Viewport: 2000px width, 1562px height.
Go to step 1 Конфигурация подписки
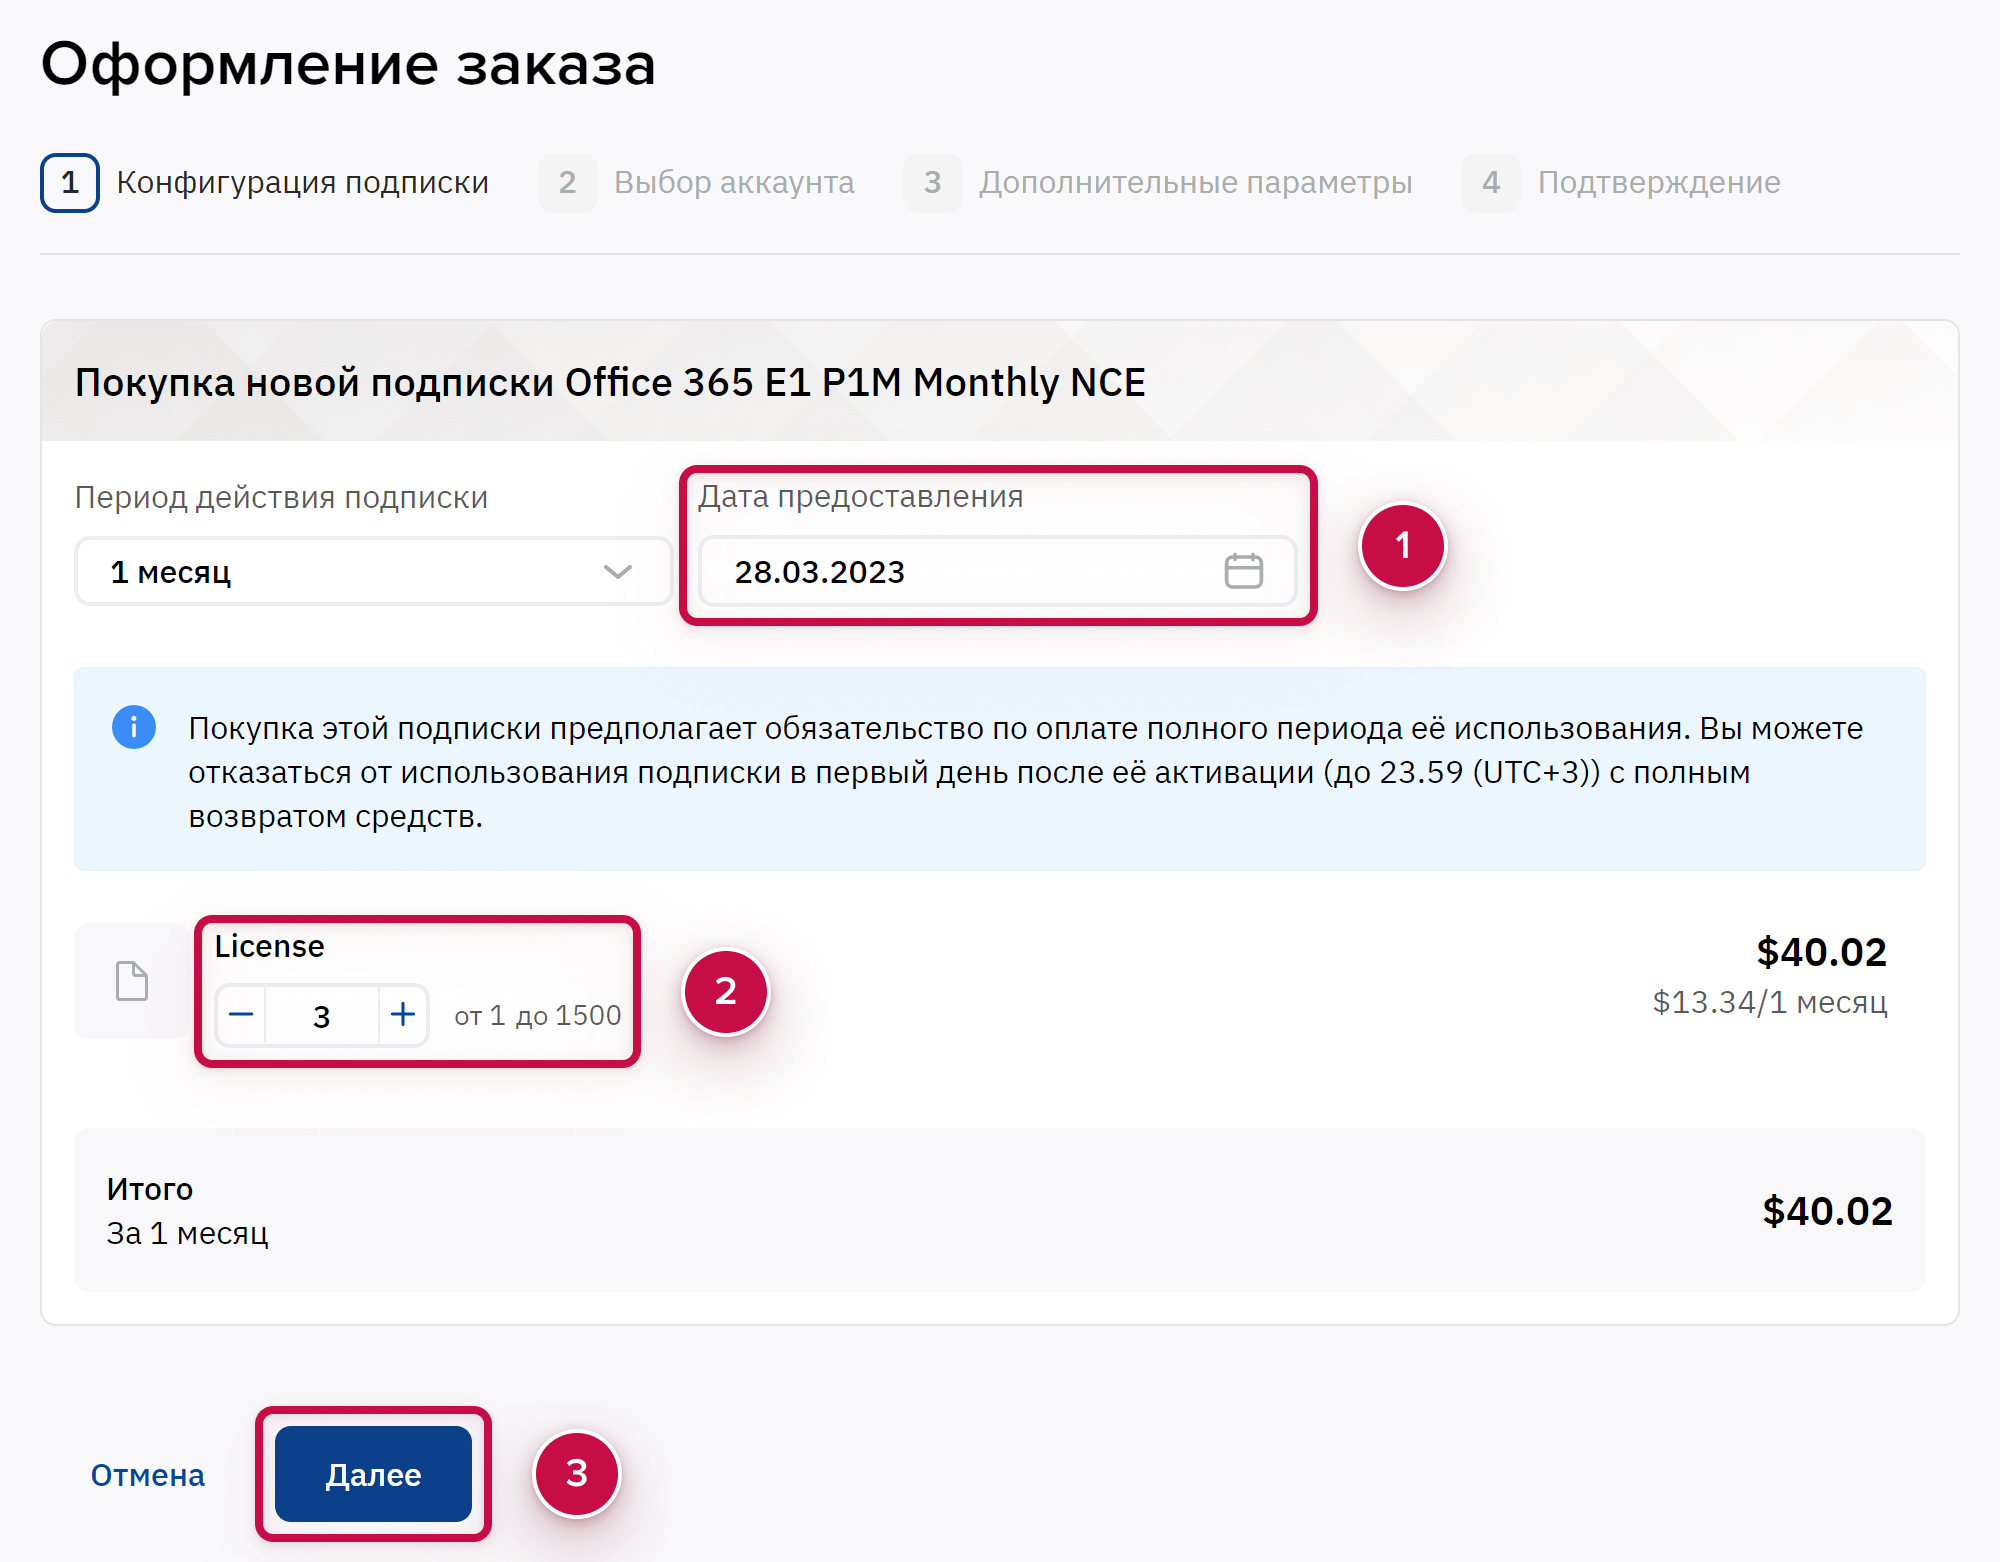pos(301,183)
